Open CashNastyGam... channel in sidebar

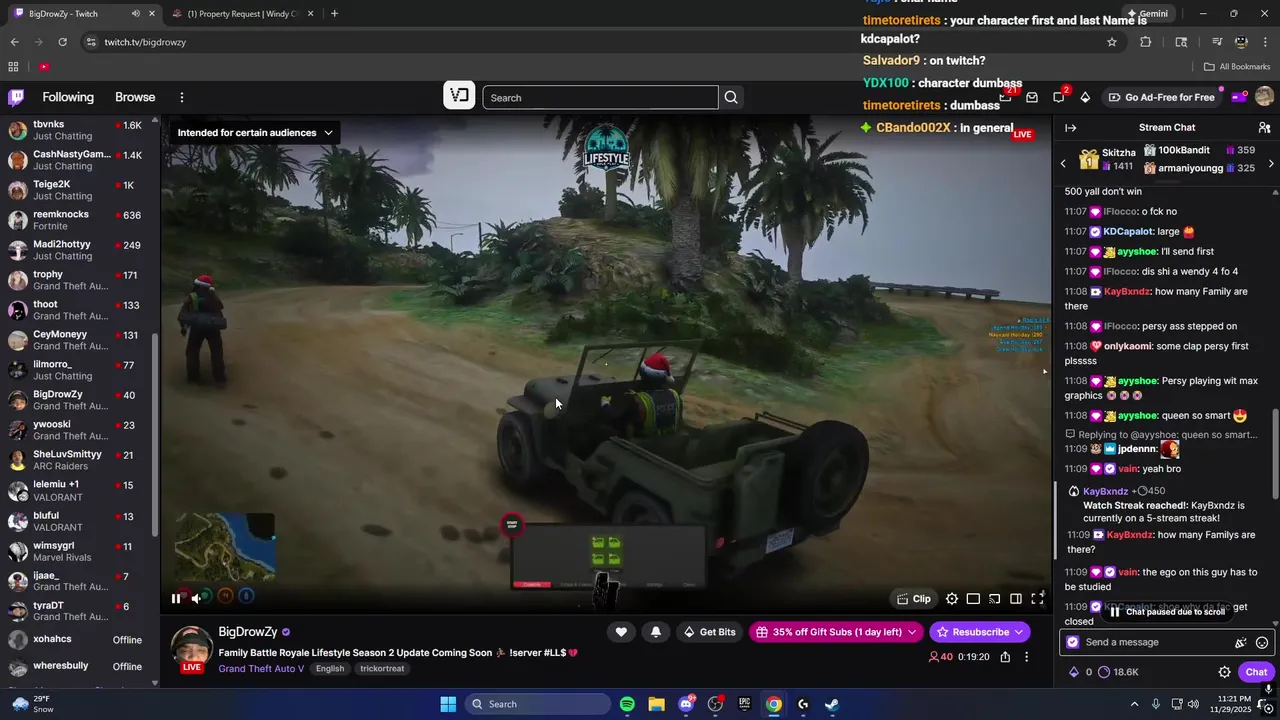coord(78,160)
